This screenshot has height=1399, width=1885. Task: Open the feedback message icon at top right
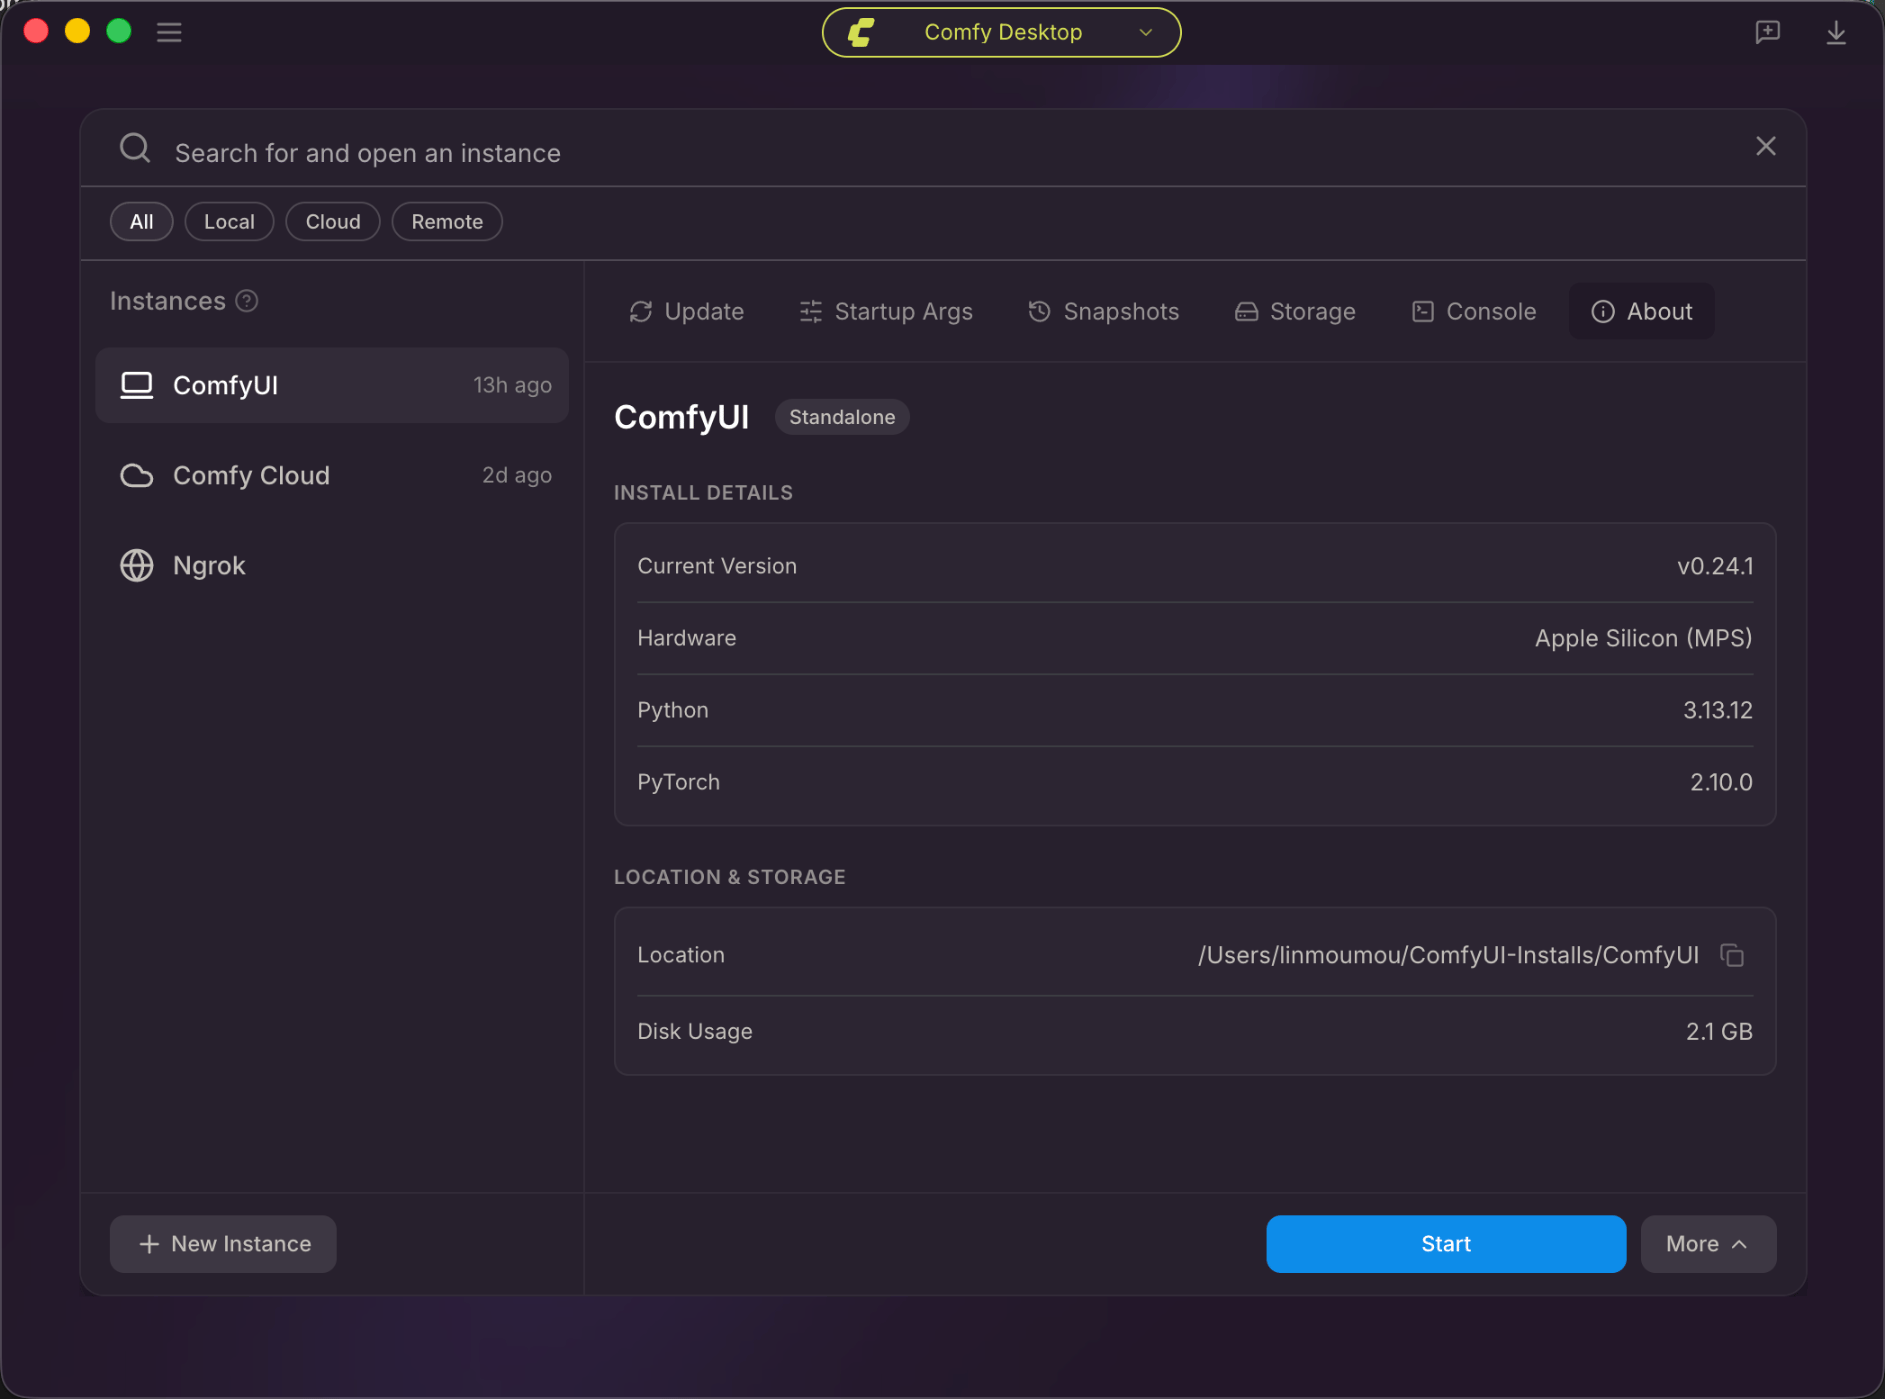[x=1767, y=32]
